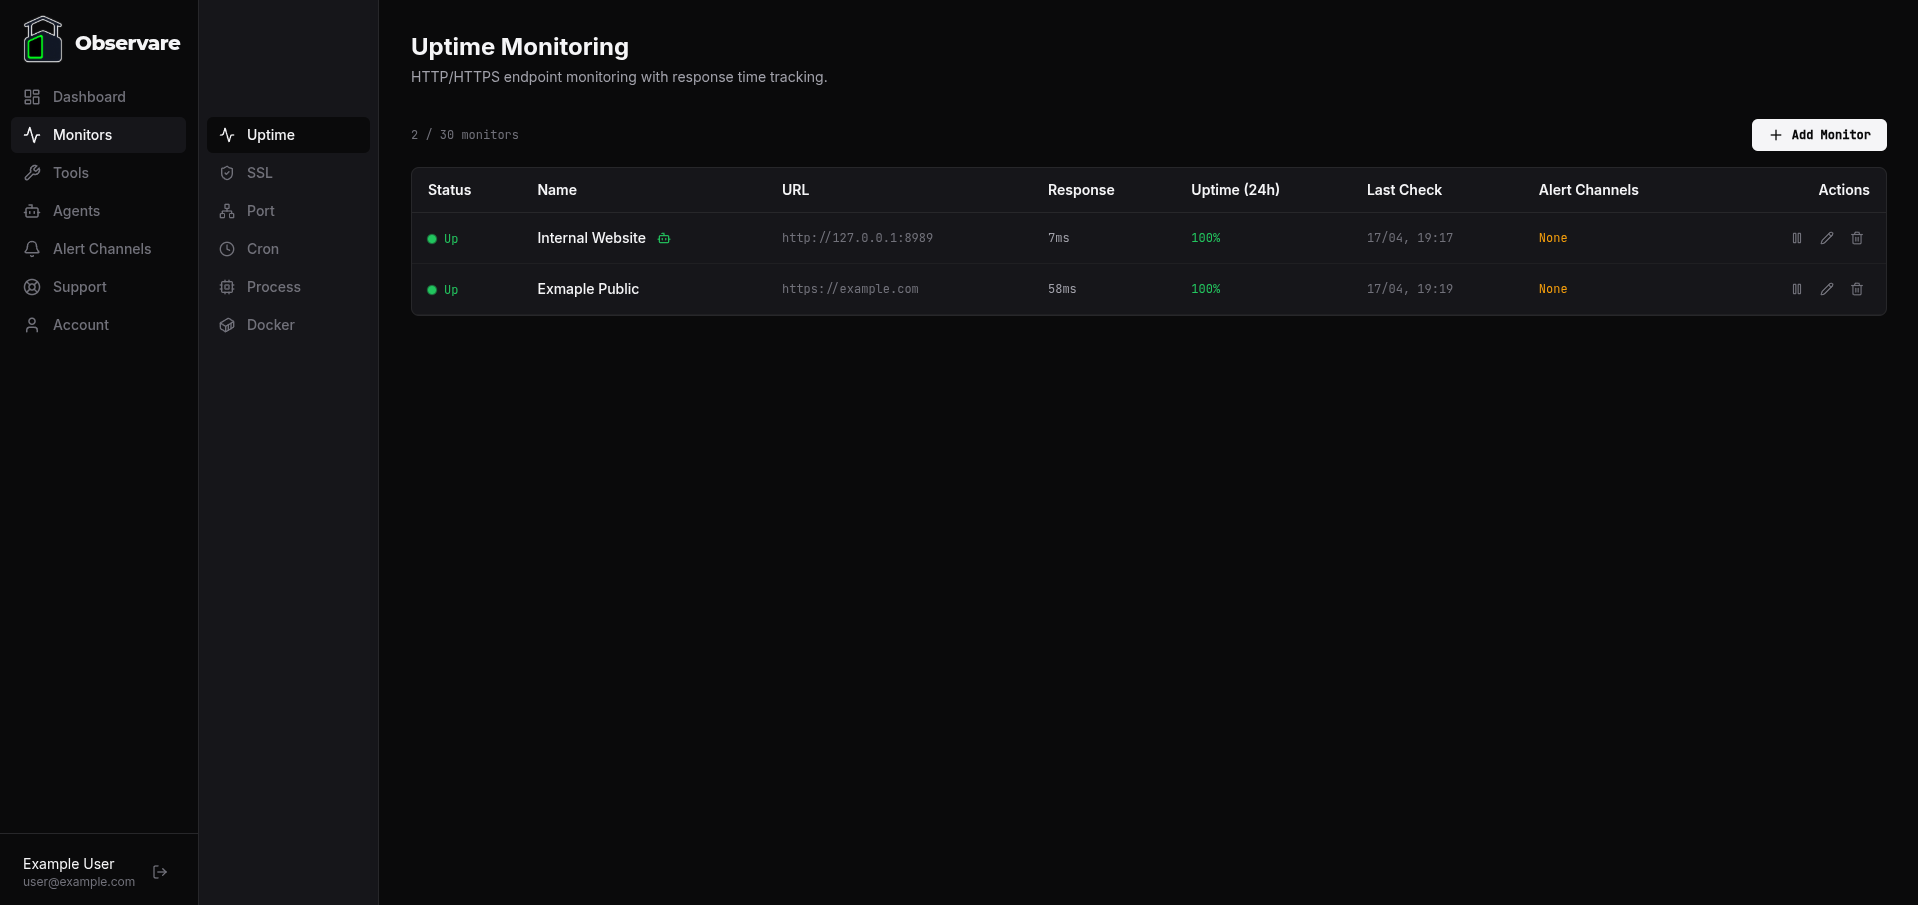This screenshot has height=905, width=1918.
Task: Pause the Internal Website monitor
Action: coord(1796,238)
